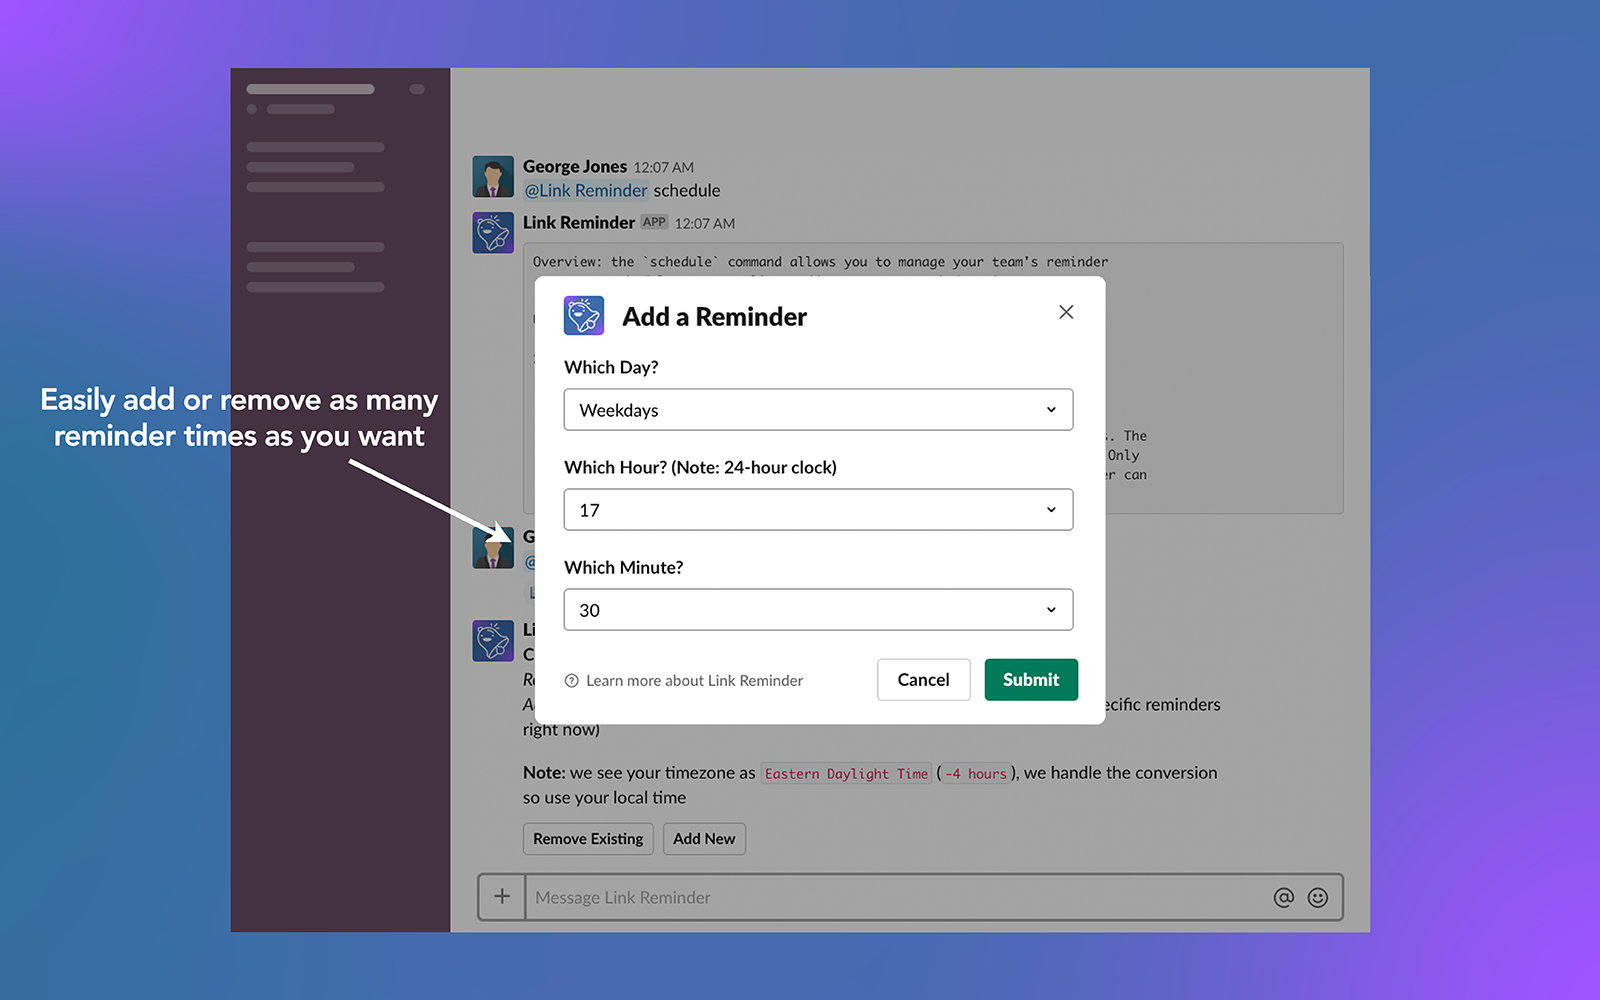
Task: Click the Eastern Daylight Time code snippet
Action: (845, 773)
